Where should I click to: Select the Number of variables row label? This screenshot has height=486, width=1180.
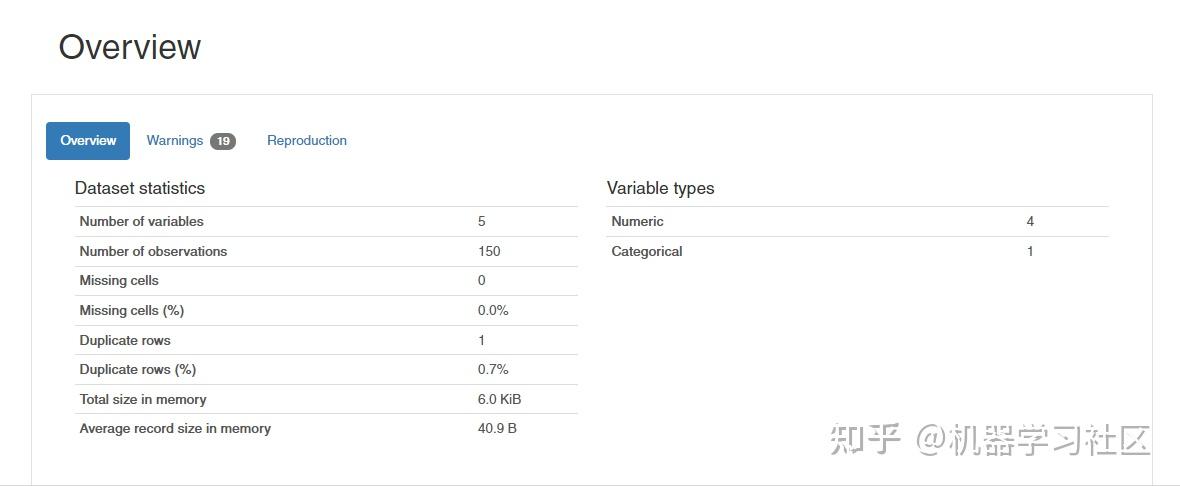[x=141, y=221]
